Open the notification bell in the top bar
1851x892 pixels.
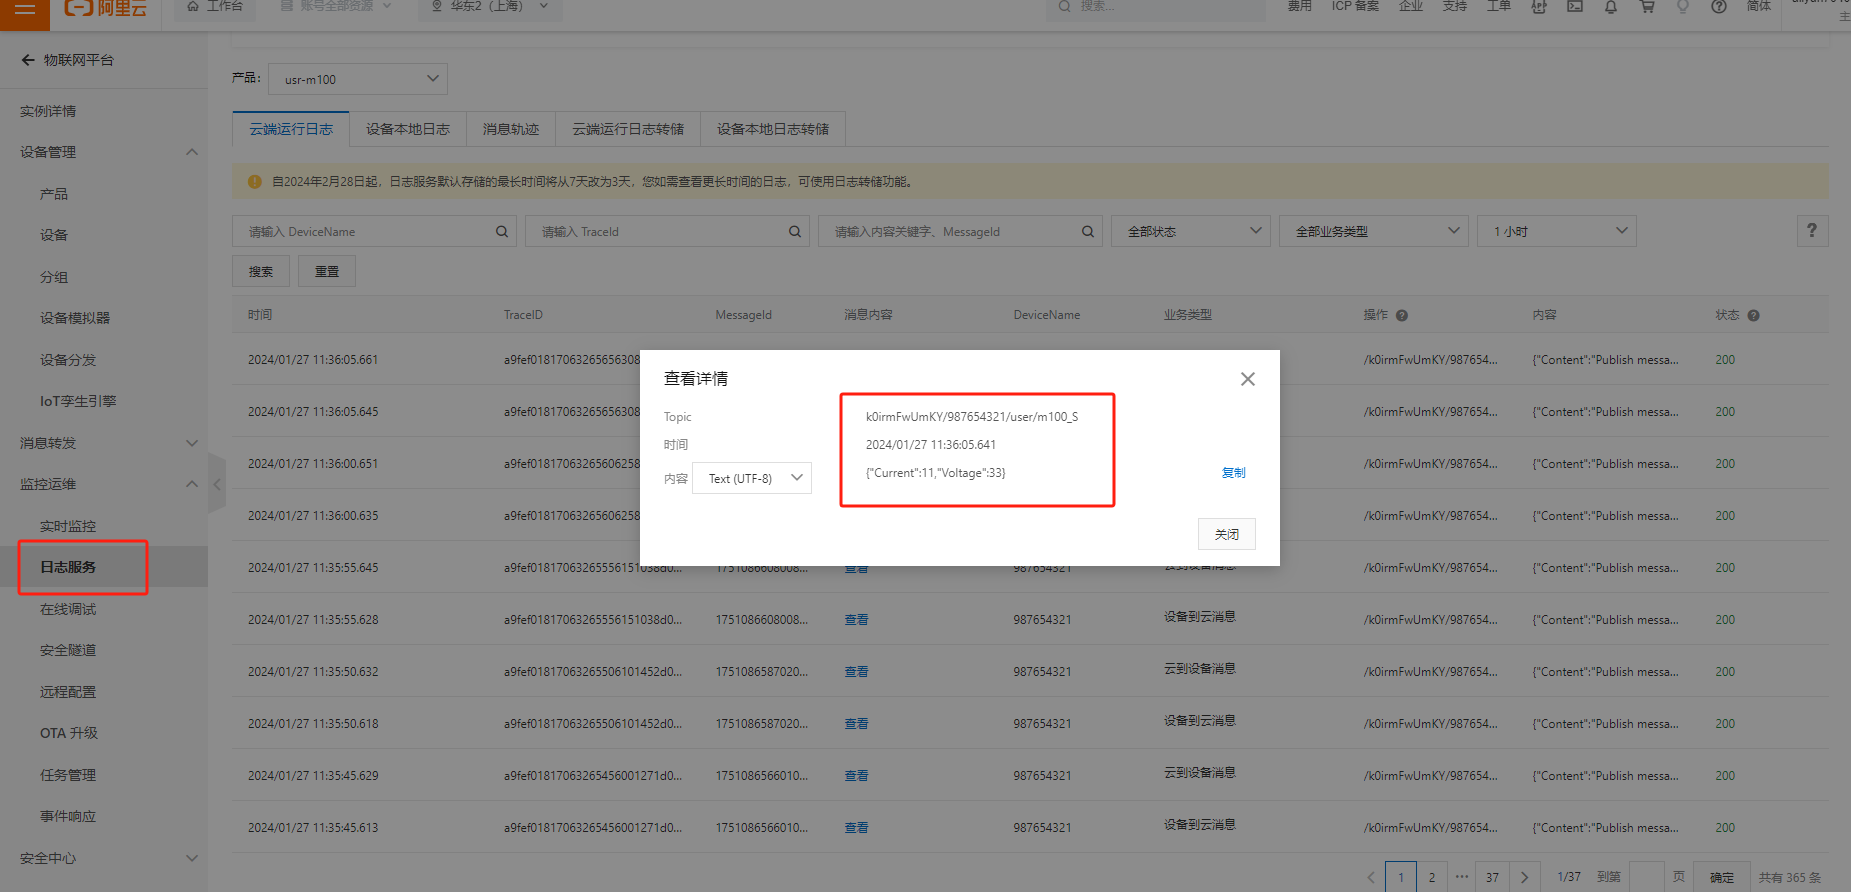1610,7
